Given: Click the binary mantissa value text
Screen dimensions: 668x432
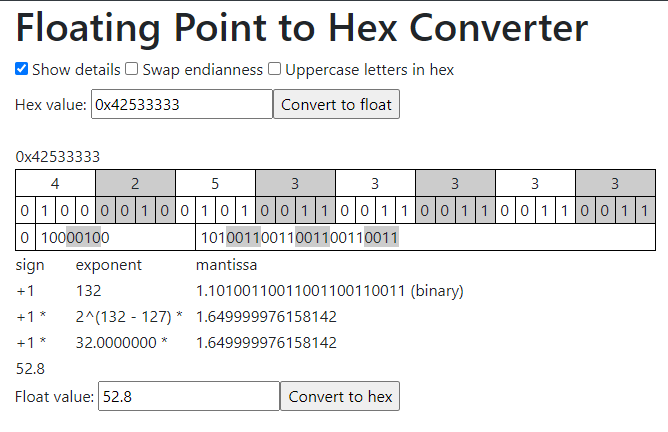Looking at the screenshot, I should click(x=329, y=291).
